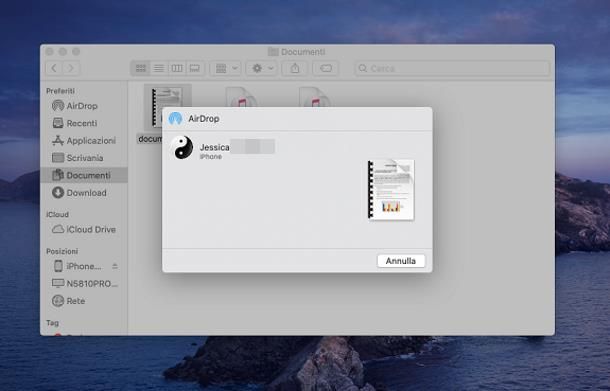Click the Share toolbar button
Image resolution: width=610 pixels, height=391 pixels.
[x=295, y=68]
